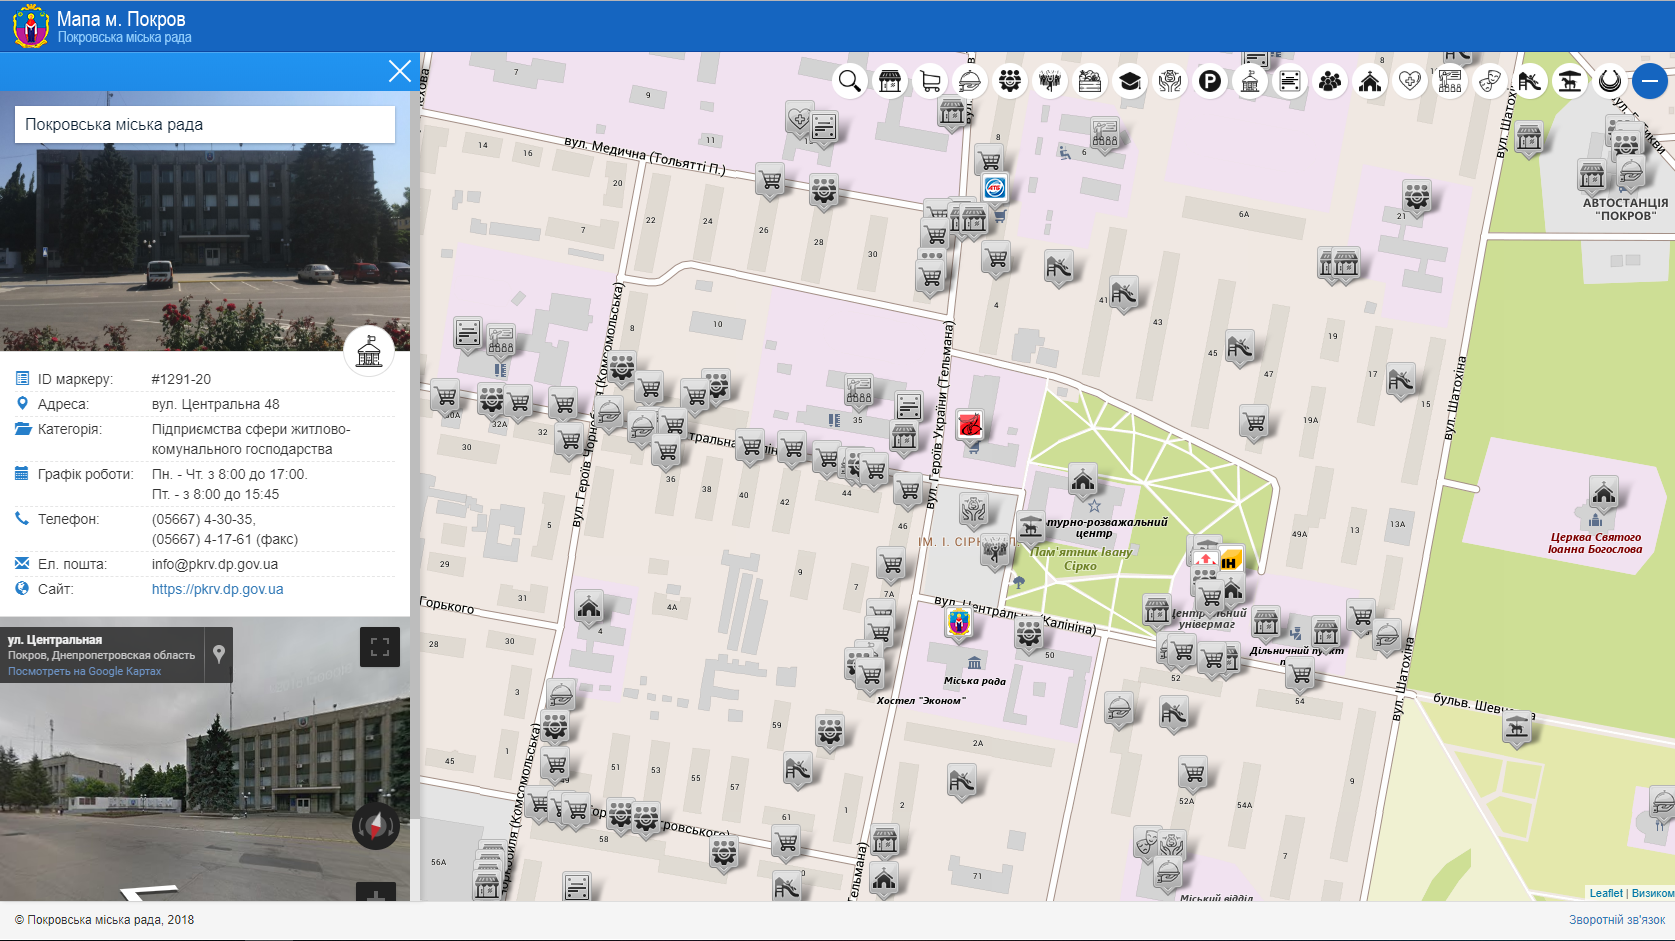Click the ул. Центральная street view heading

(55, 640)
